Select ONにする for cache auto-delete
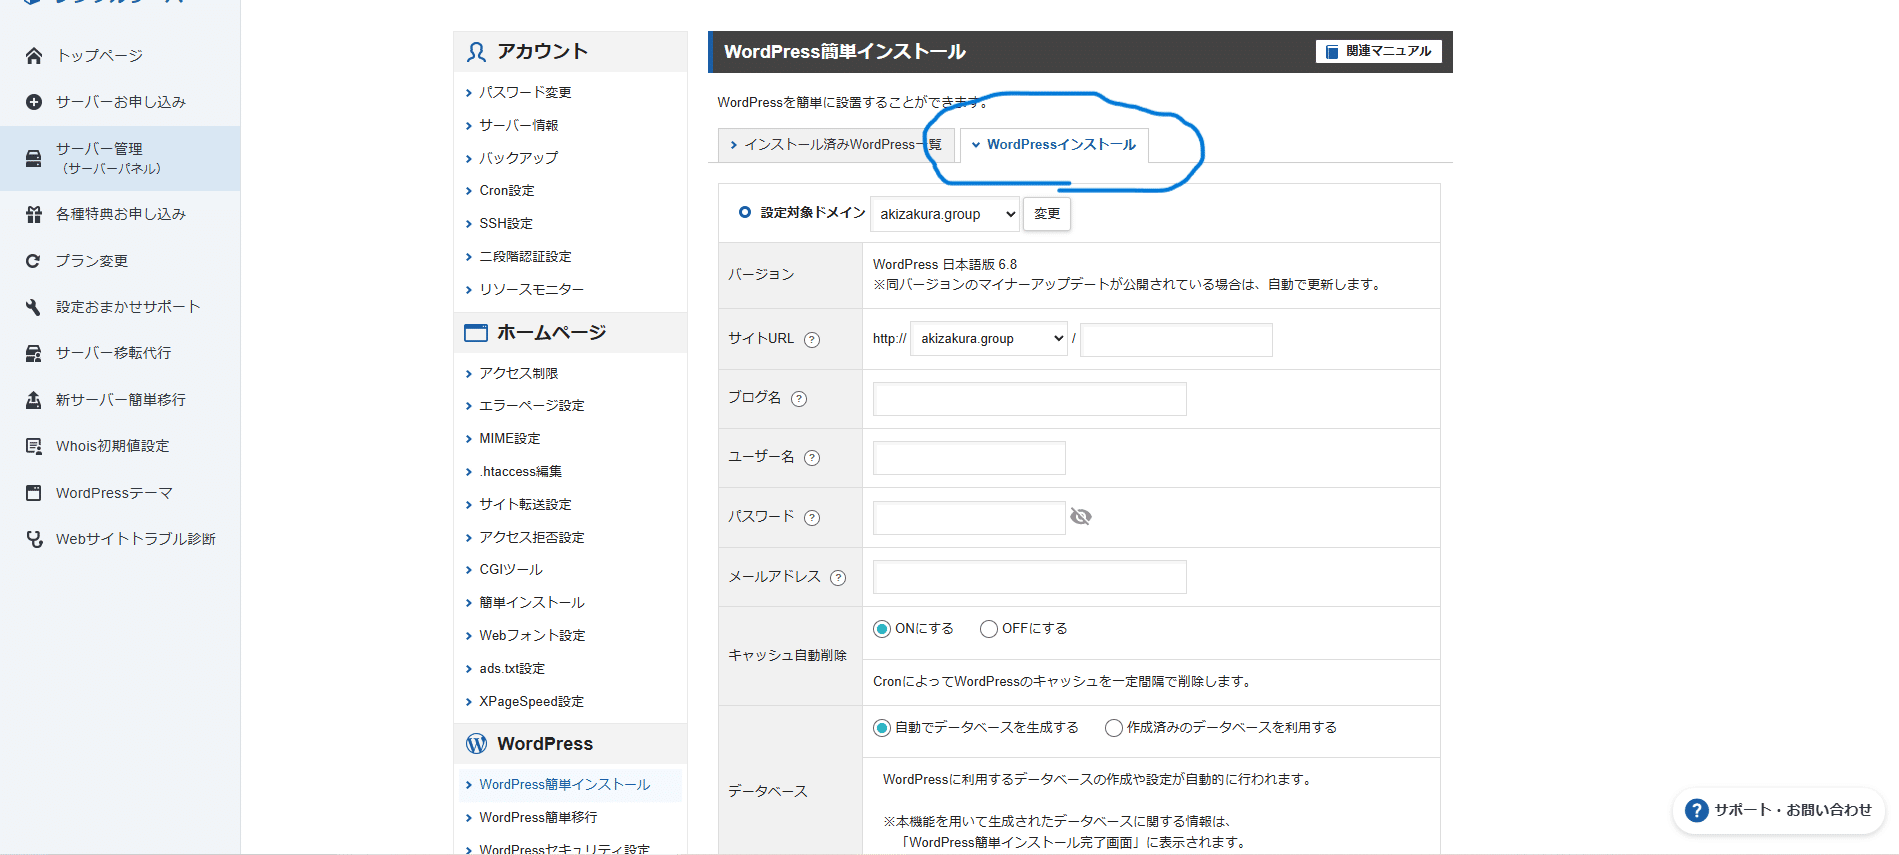 (x=882, y=629)
